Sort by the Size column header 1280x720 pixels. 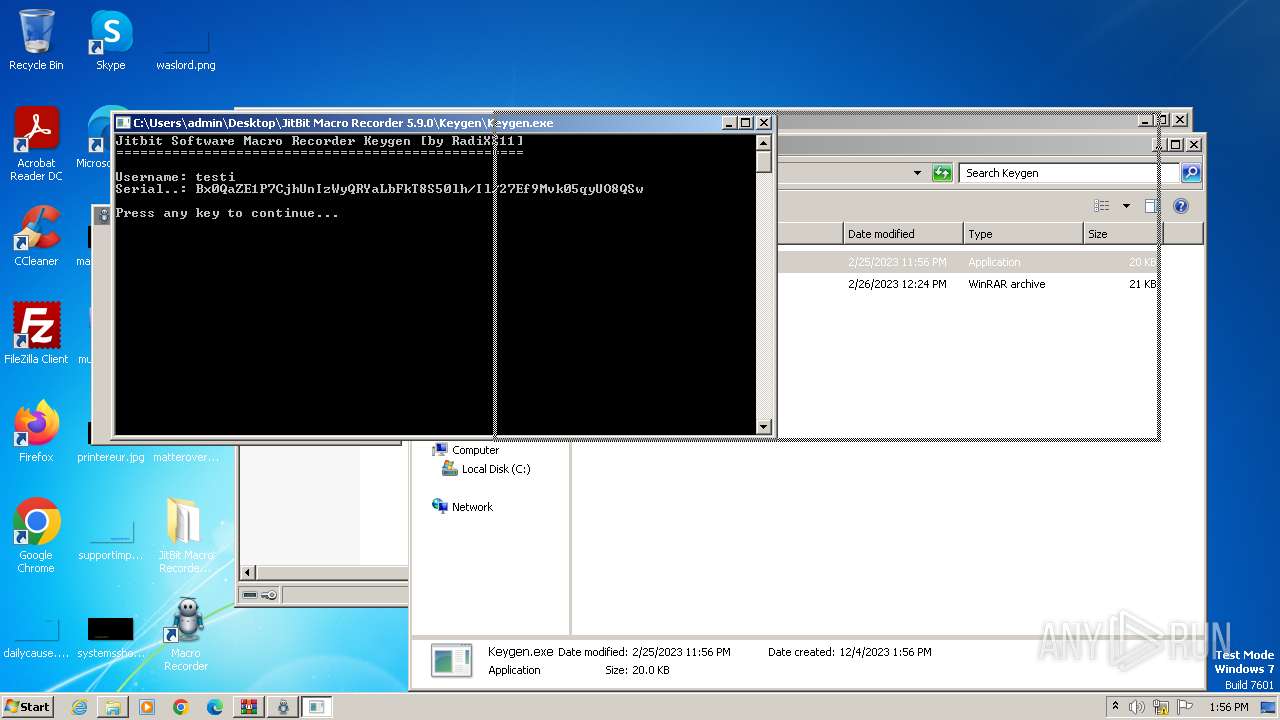[x=1123, y=234]
